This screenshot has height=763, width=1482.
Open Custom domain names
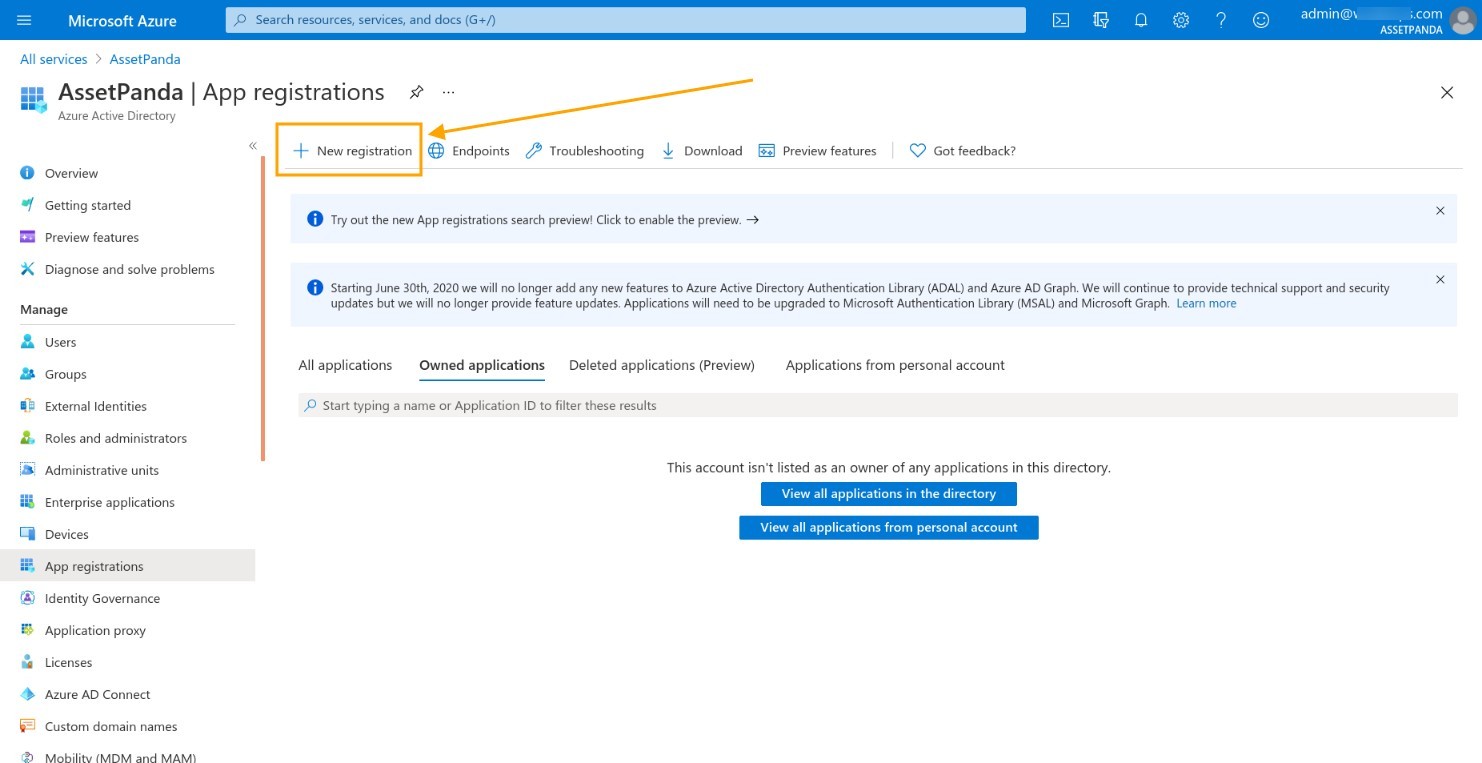111,726
